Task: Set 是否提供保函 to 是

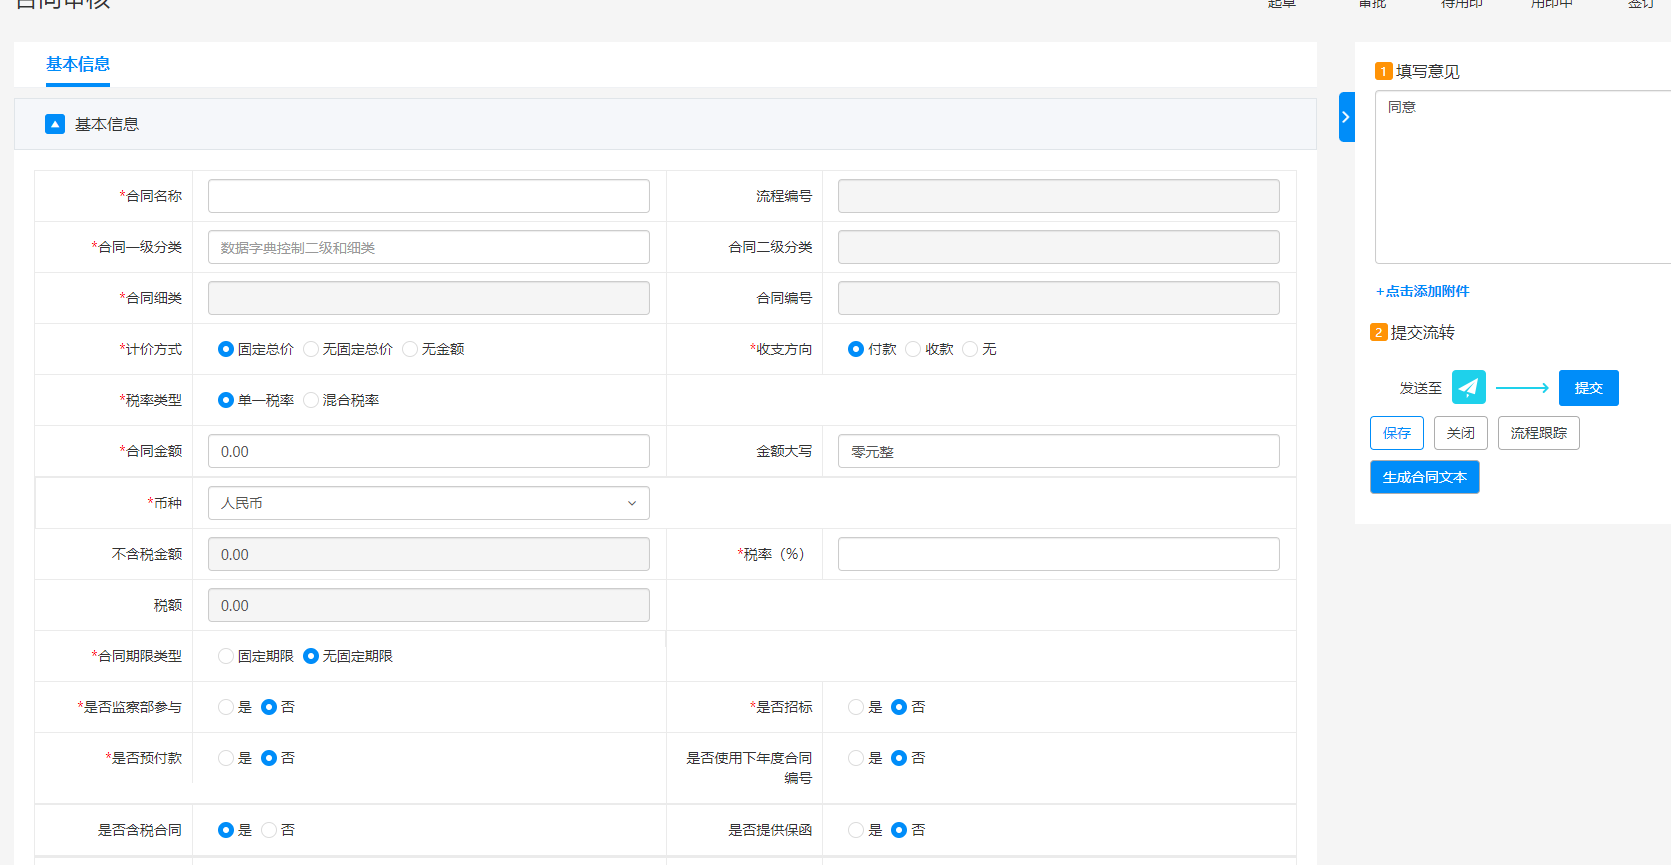Action: pyautogui.click(x=856, y=830)
